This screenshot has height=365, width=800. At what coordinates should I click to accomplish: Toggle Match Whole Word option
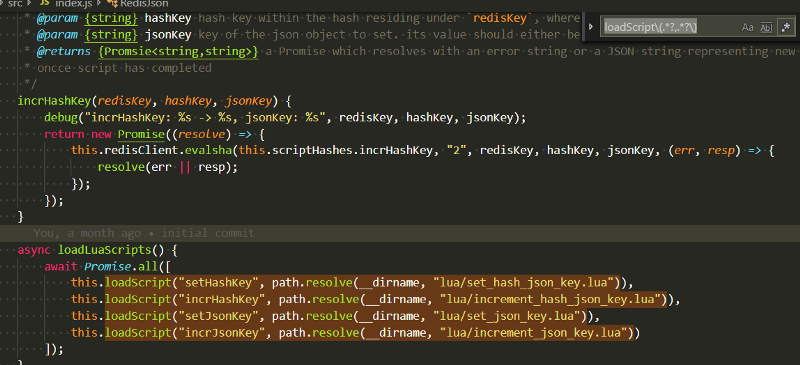tap(766, 28)
